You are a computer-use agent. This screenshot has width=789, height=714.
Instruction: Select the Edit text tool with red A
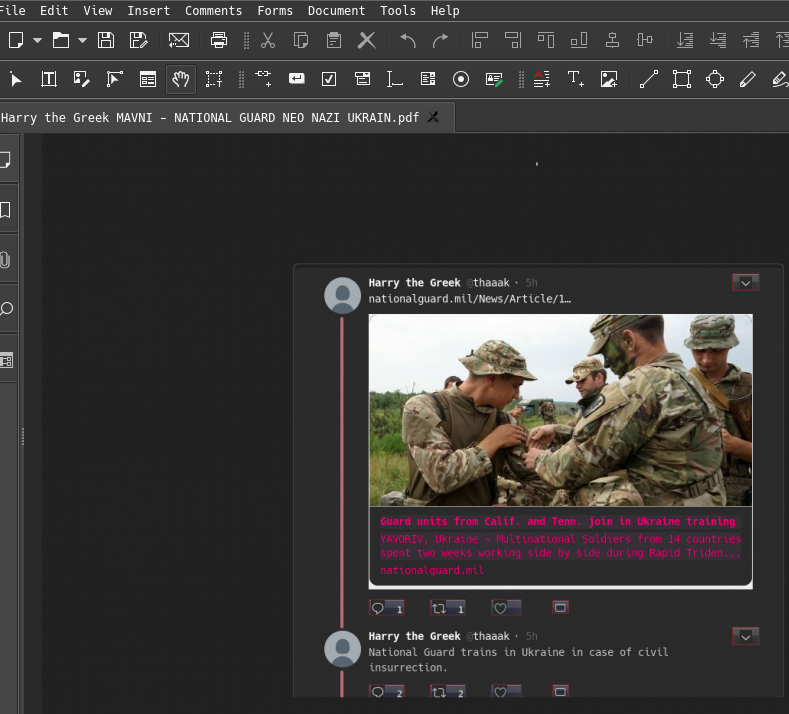point(541,79)
